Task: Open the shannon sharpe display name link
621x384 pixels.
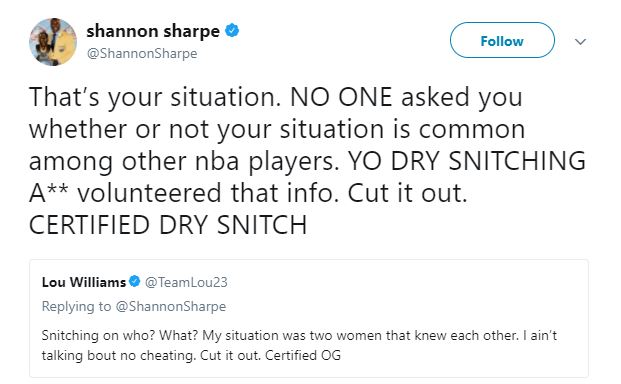Action: (153, 31)
